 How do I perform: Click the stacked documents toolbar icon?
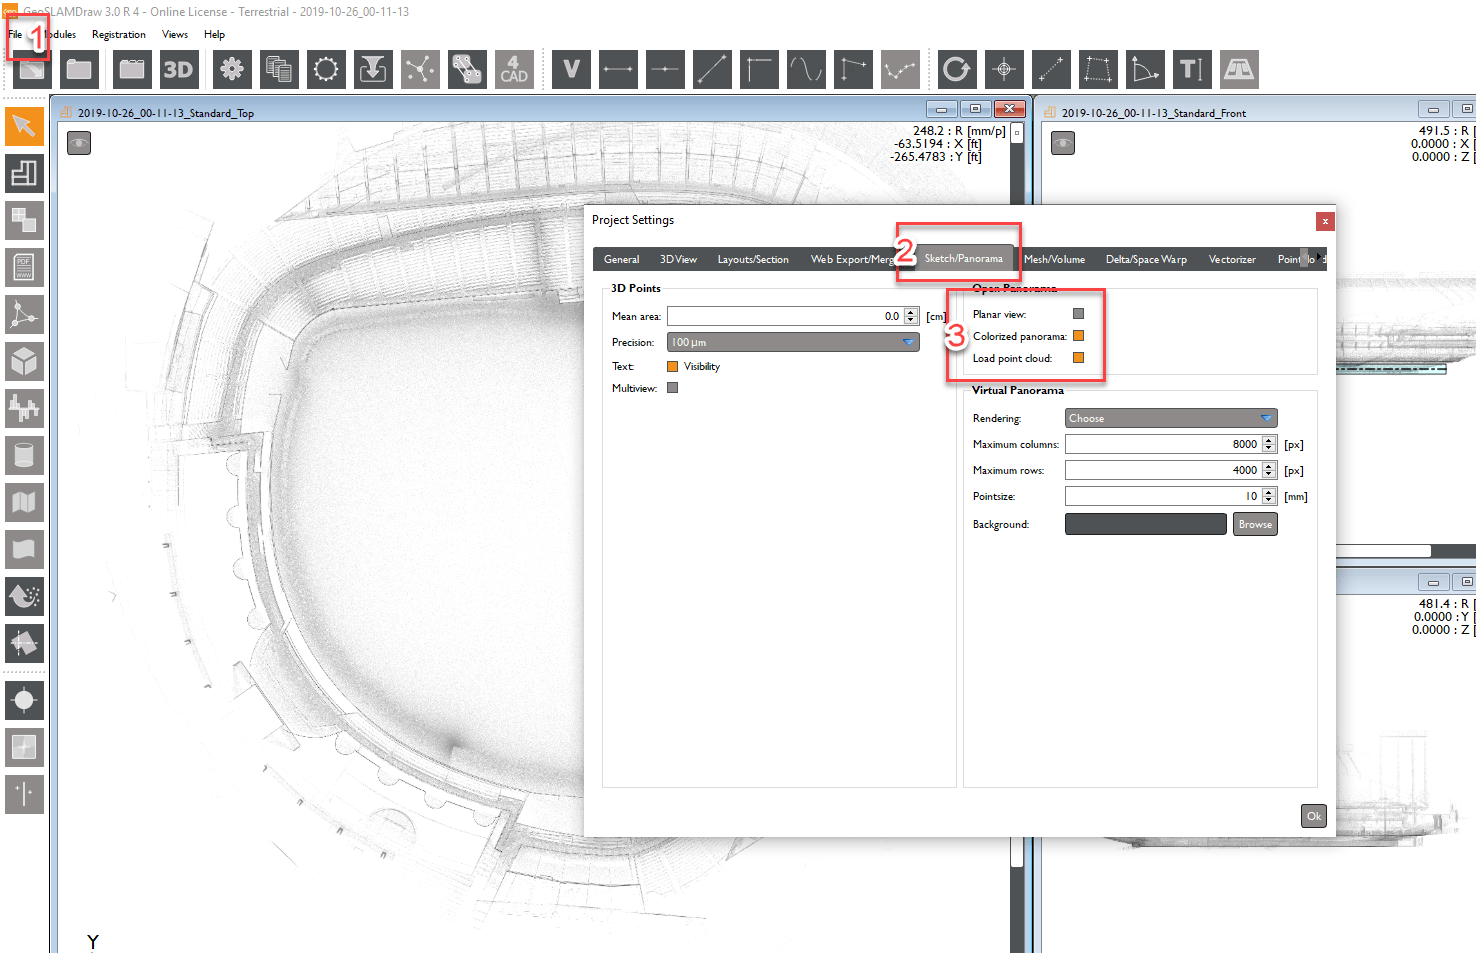279,69
